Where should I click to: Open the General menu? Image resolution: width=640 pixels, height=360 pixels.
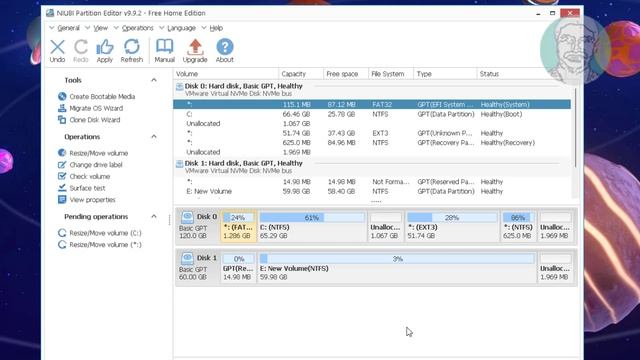[x=68, y=28]
